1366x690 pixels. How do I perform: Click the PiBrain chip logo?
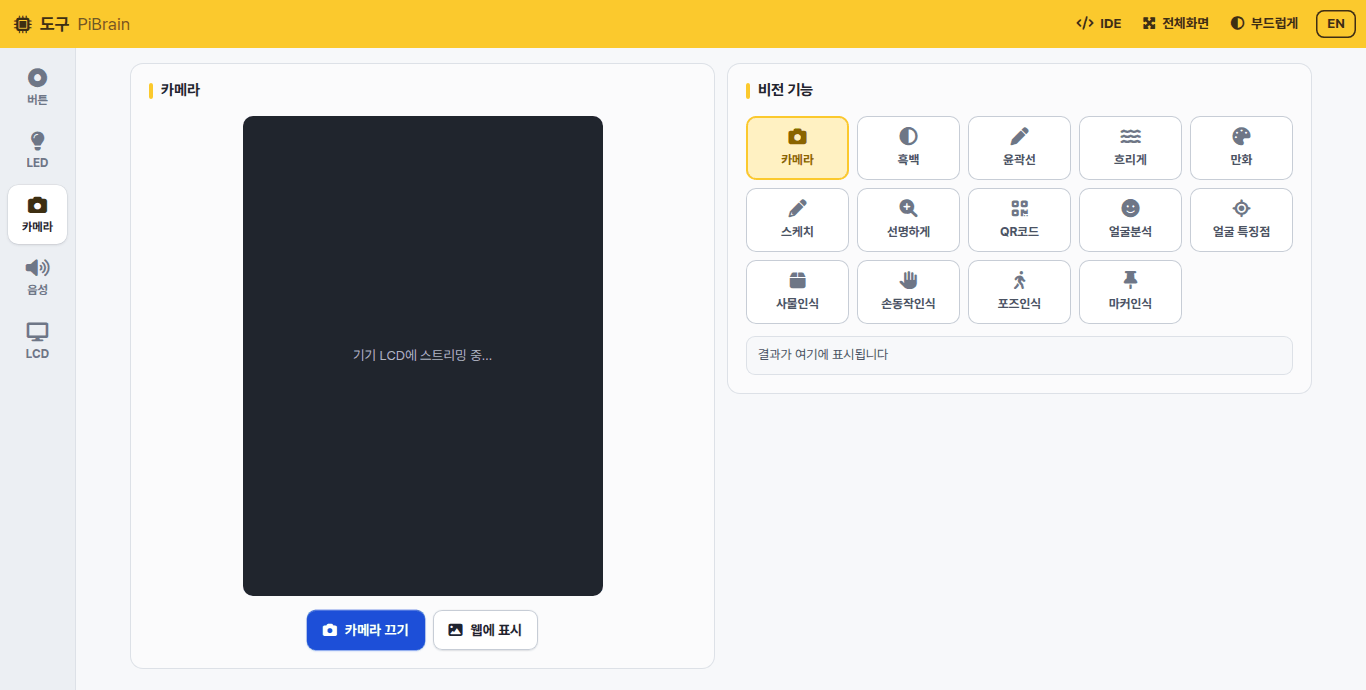coord(22,24)
